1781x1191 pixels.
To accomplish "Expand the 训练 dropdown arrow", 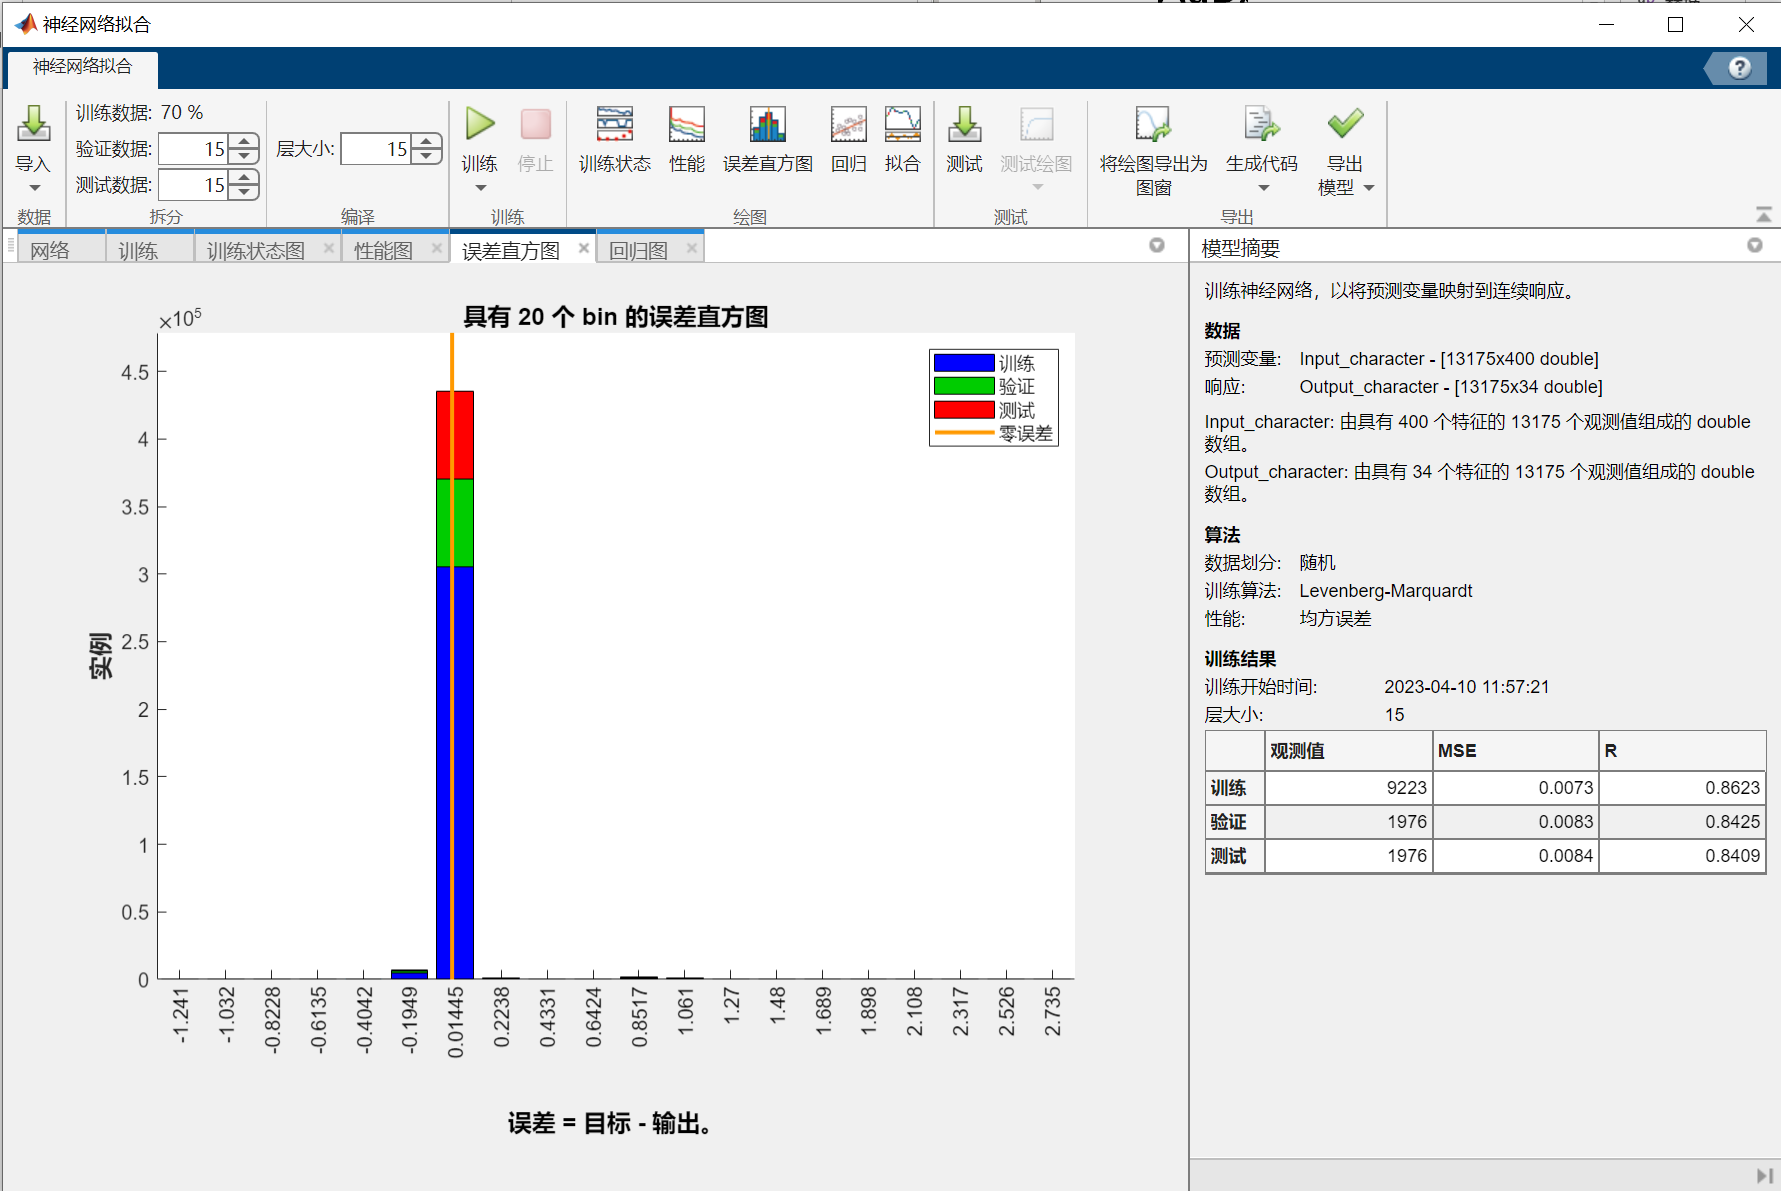I will tap(480, 188).
